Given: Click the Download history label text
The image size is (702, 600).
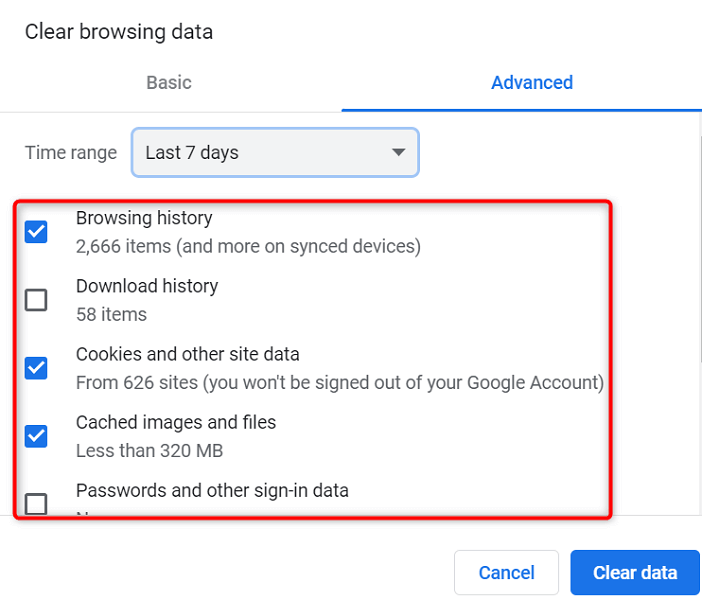Looking at the screenshot, I should [147, 286].
